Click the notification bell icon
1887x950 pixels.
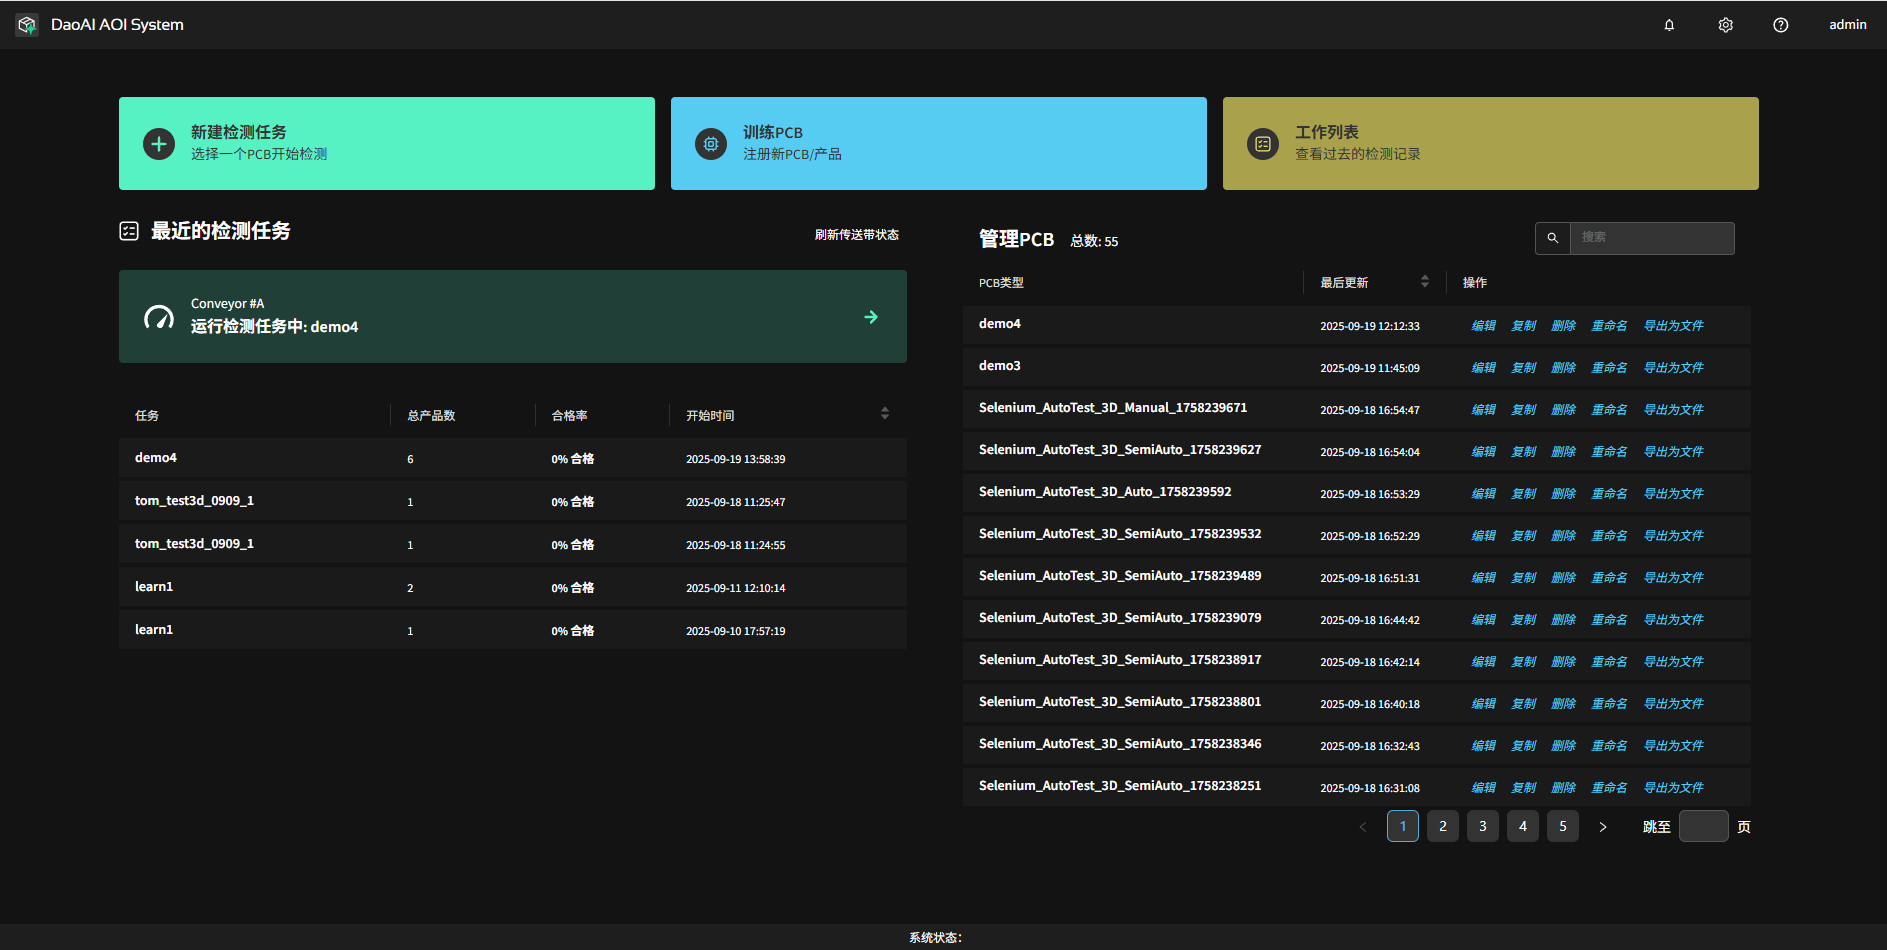[1669, 25]
